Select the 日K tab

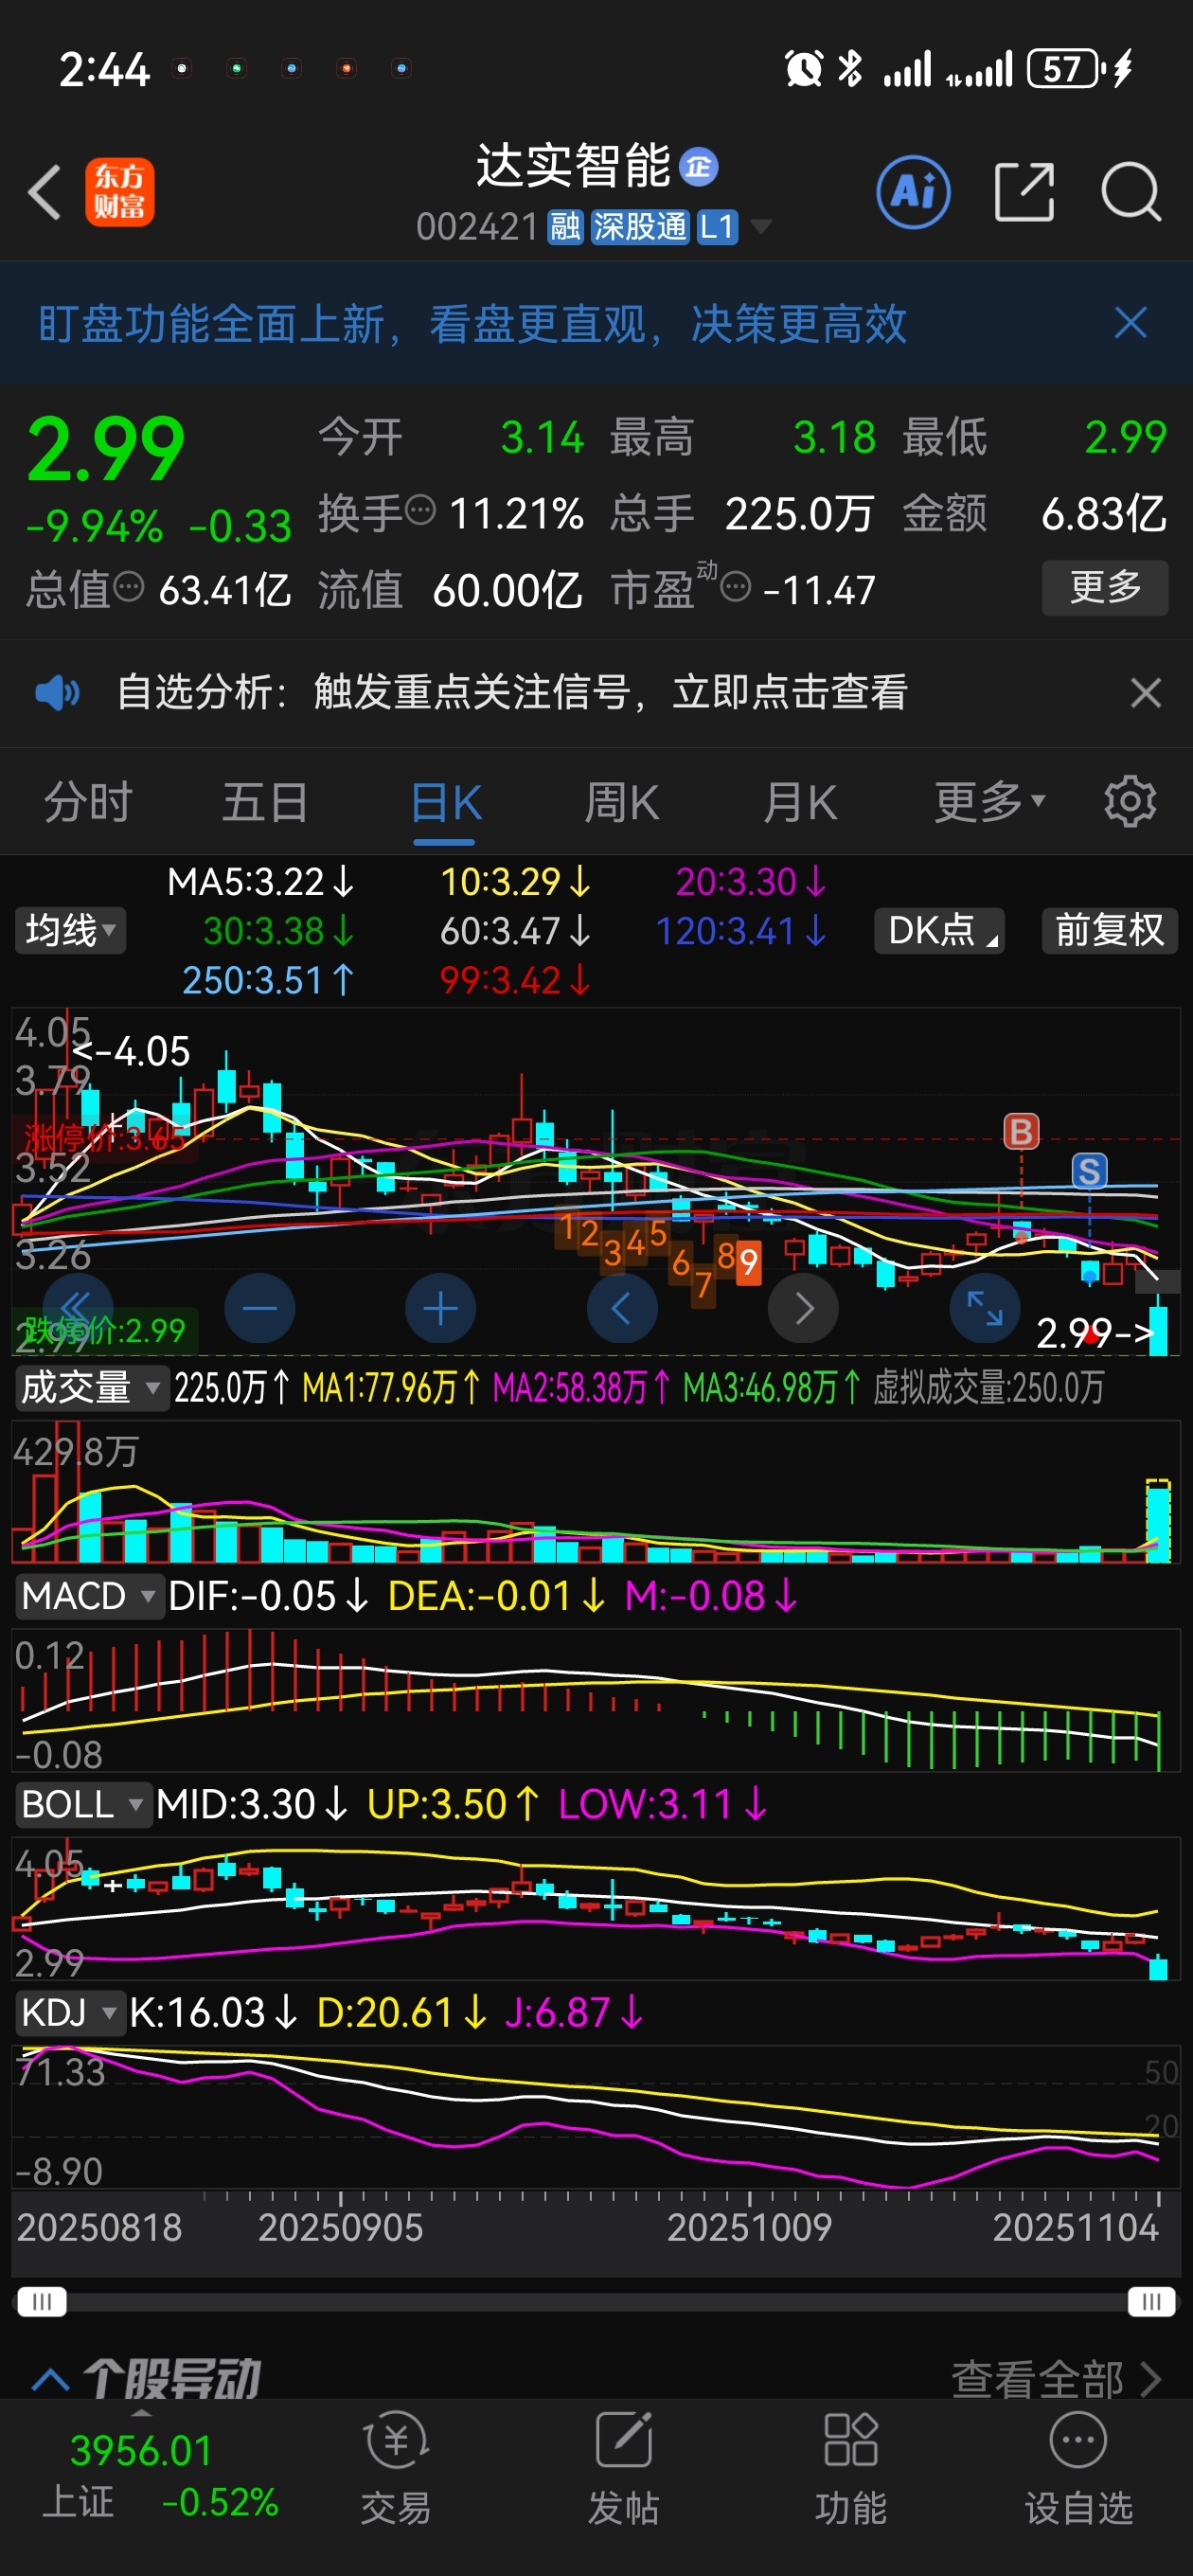[x=446, y=802]
